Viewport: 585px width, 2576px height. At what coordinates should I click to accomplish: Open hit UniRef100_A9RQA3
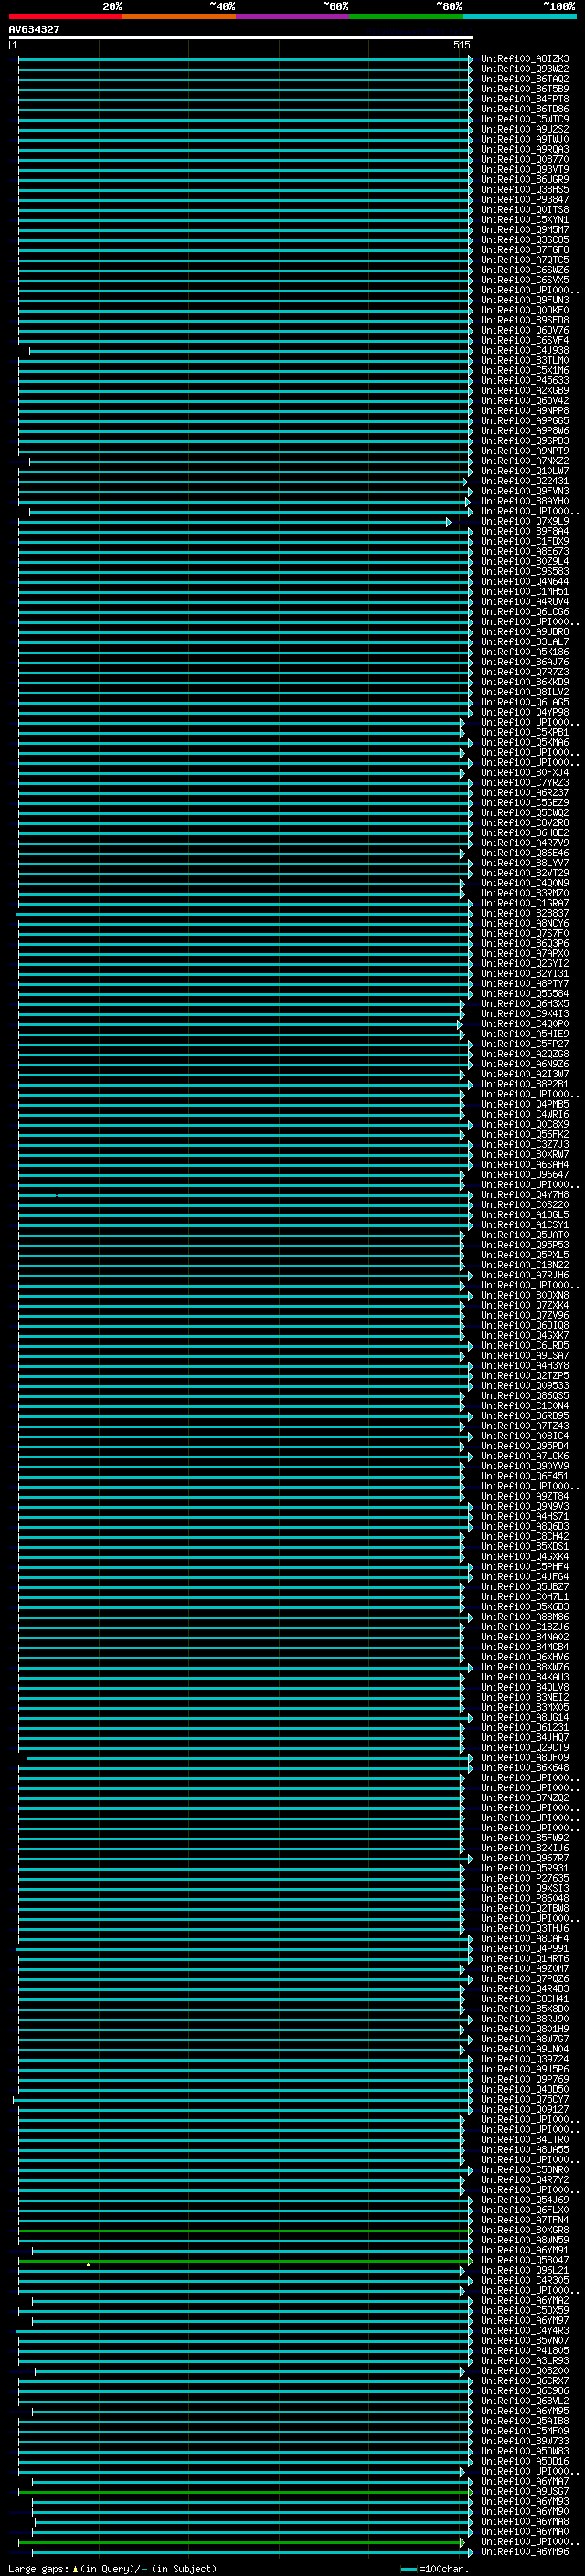pos(525,150)
